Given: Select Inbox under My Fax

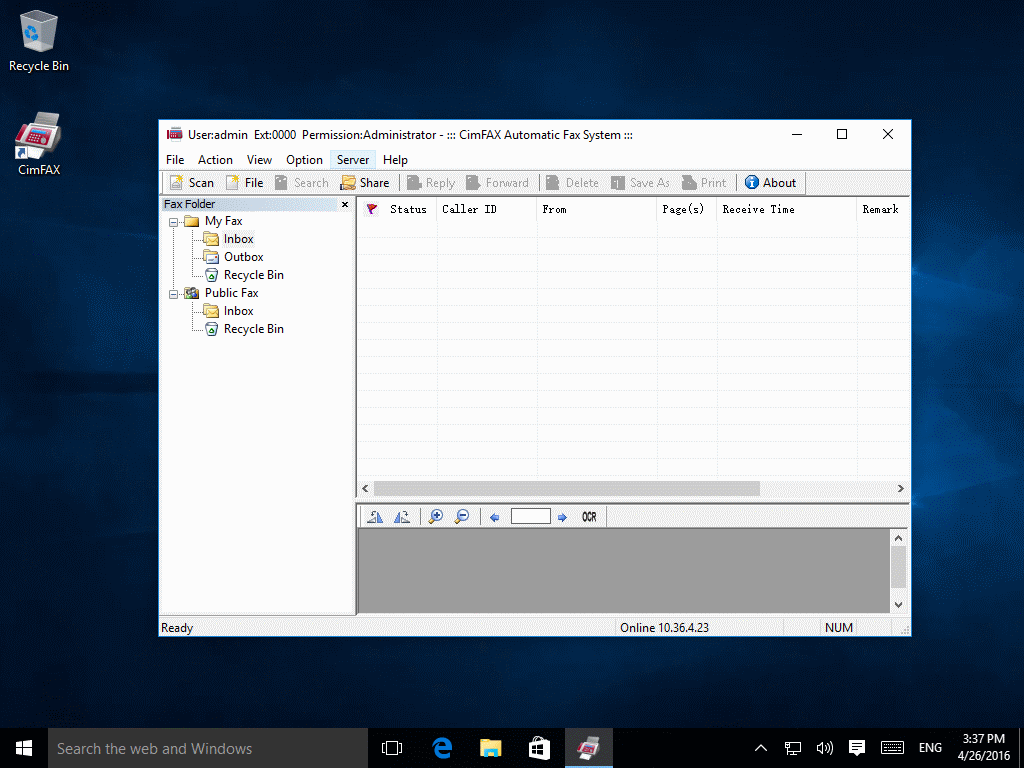Looking at the screenshot, I should pos(238,239).
